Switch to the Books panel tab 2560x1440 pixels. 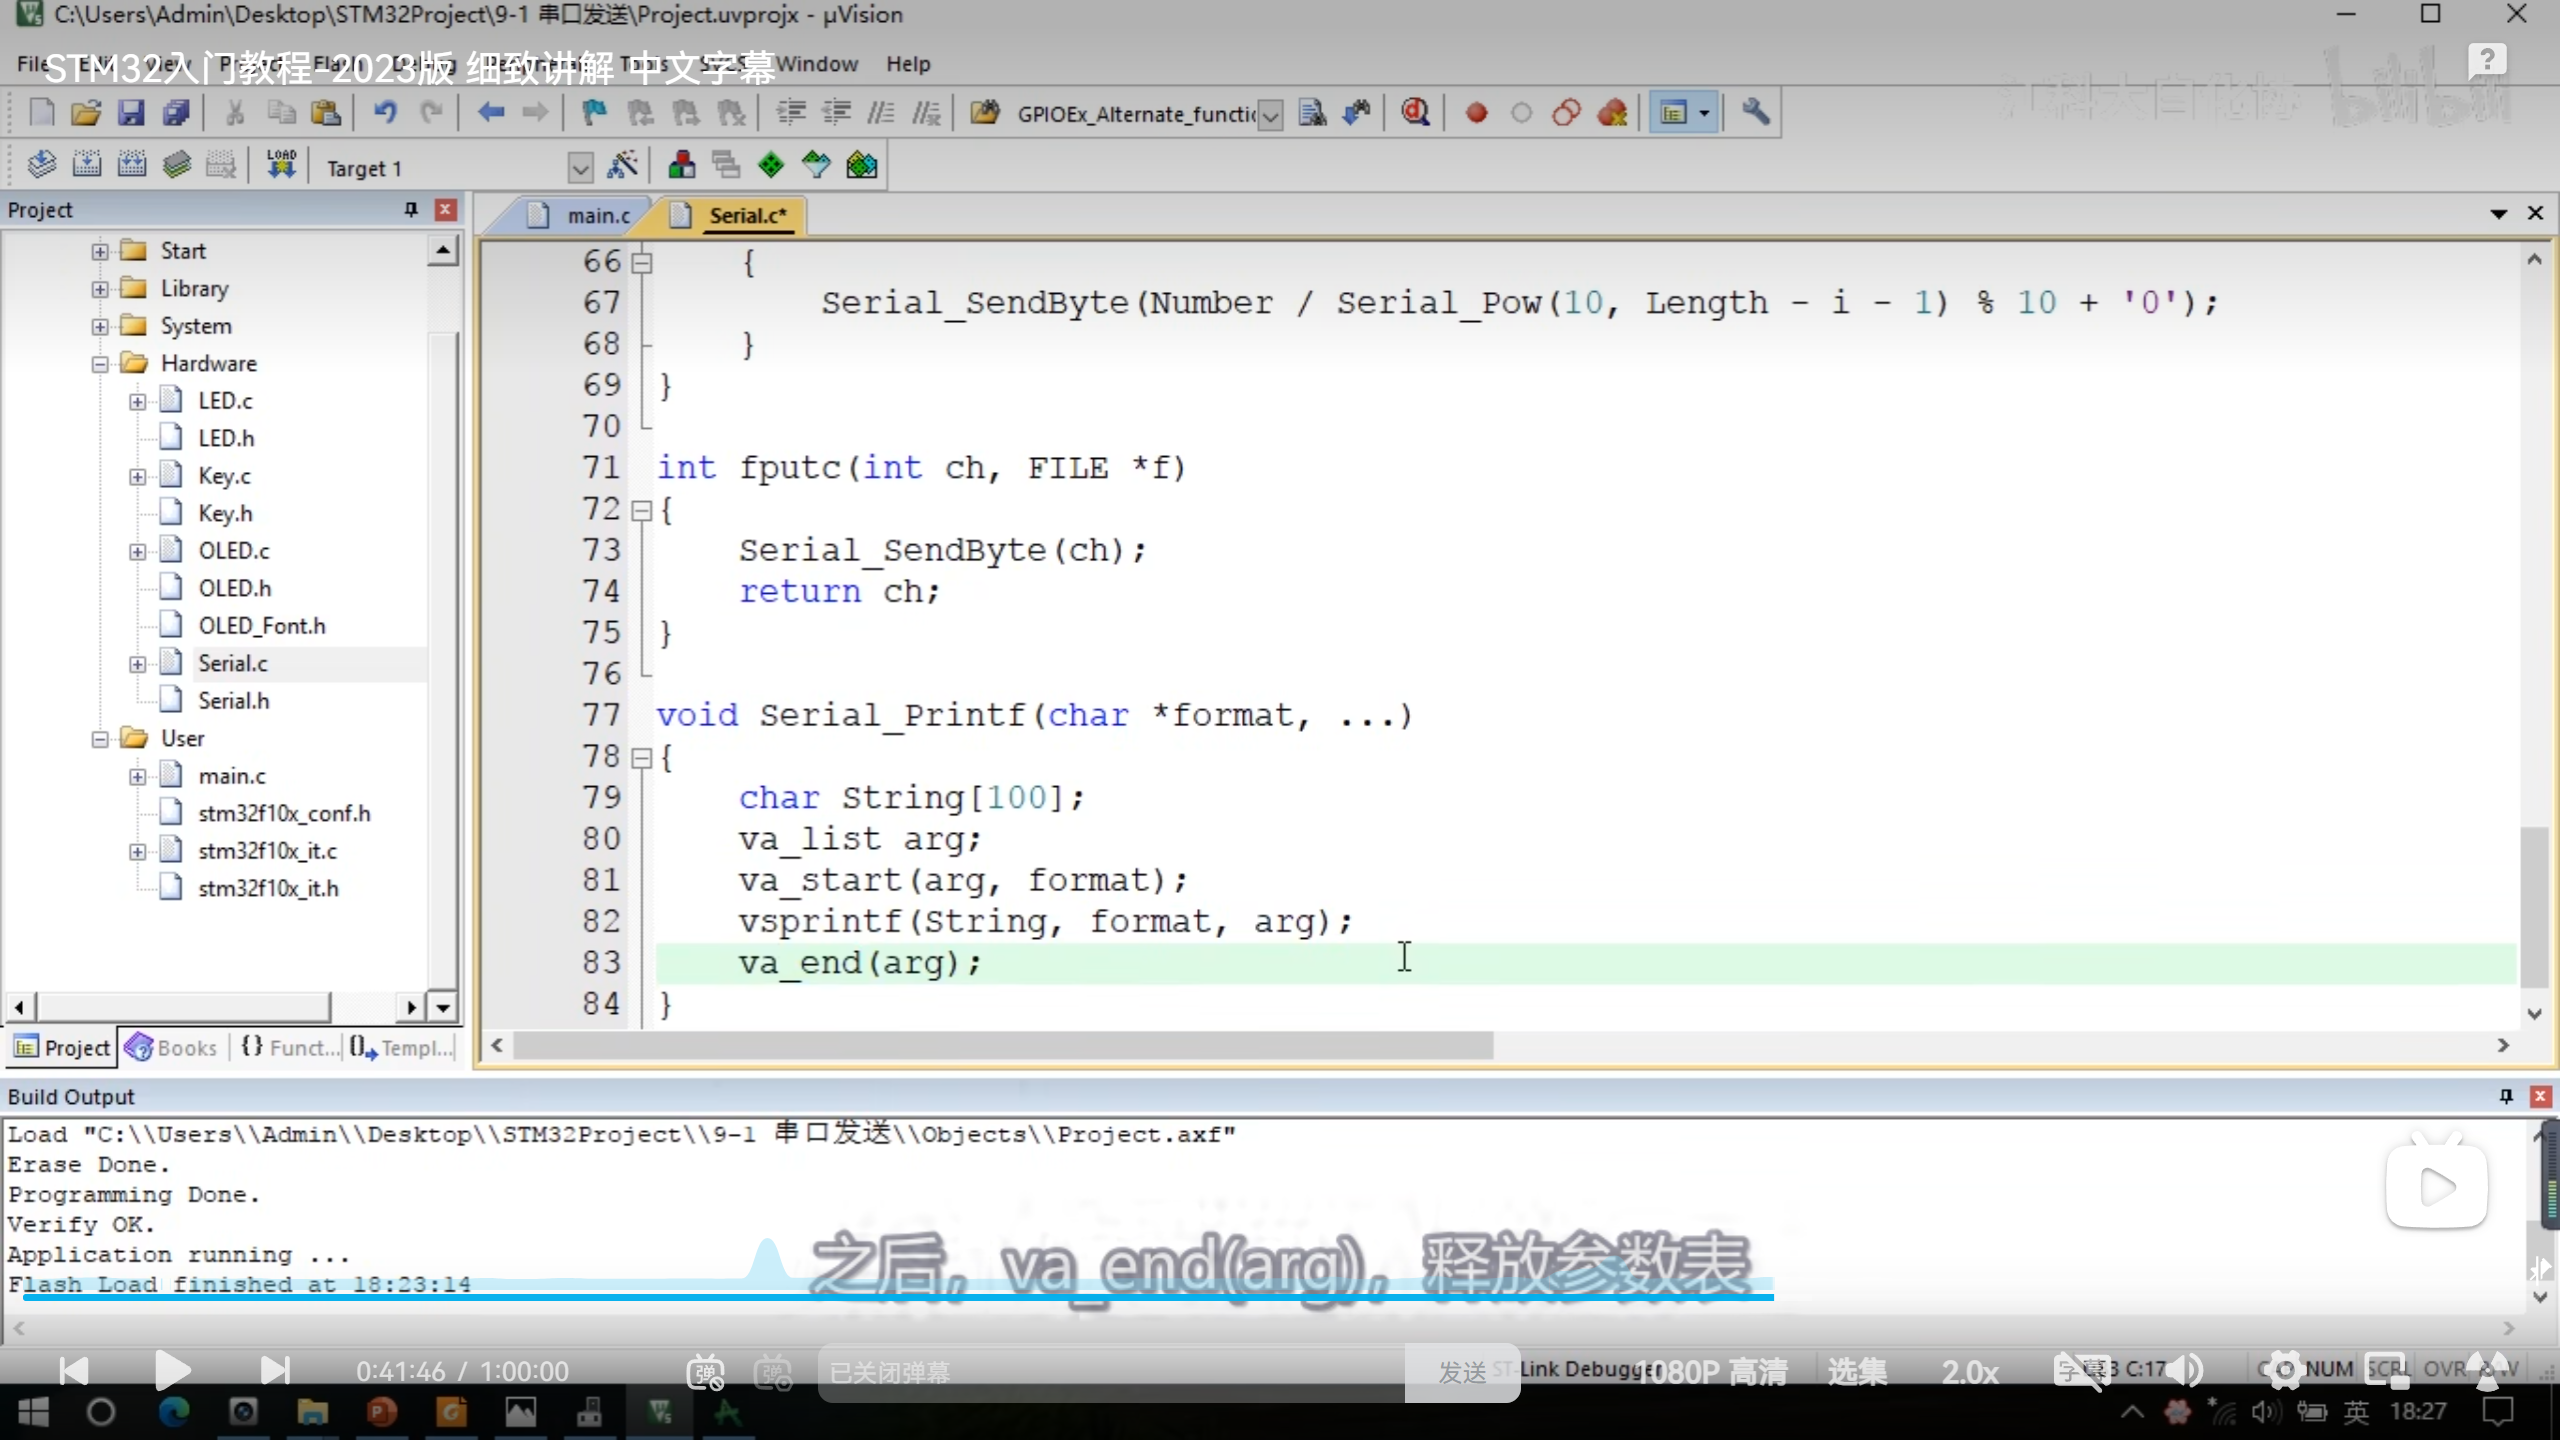click(x=173, y=1047)
